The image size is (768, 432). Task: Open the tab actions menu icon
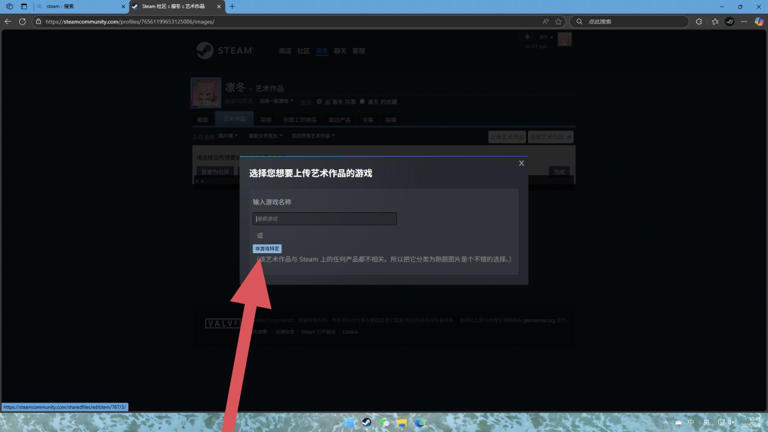(24, 6)
